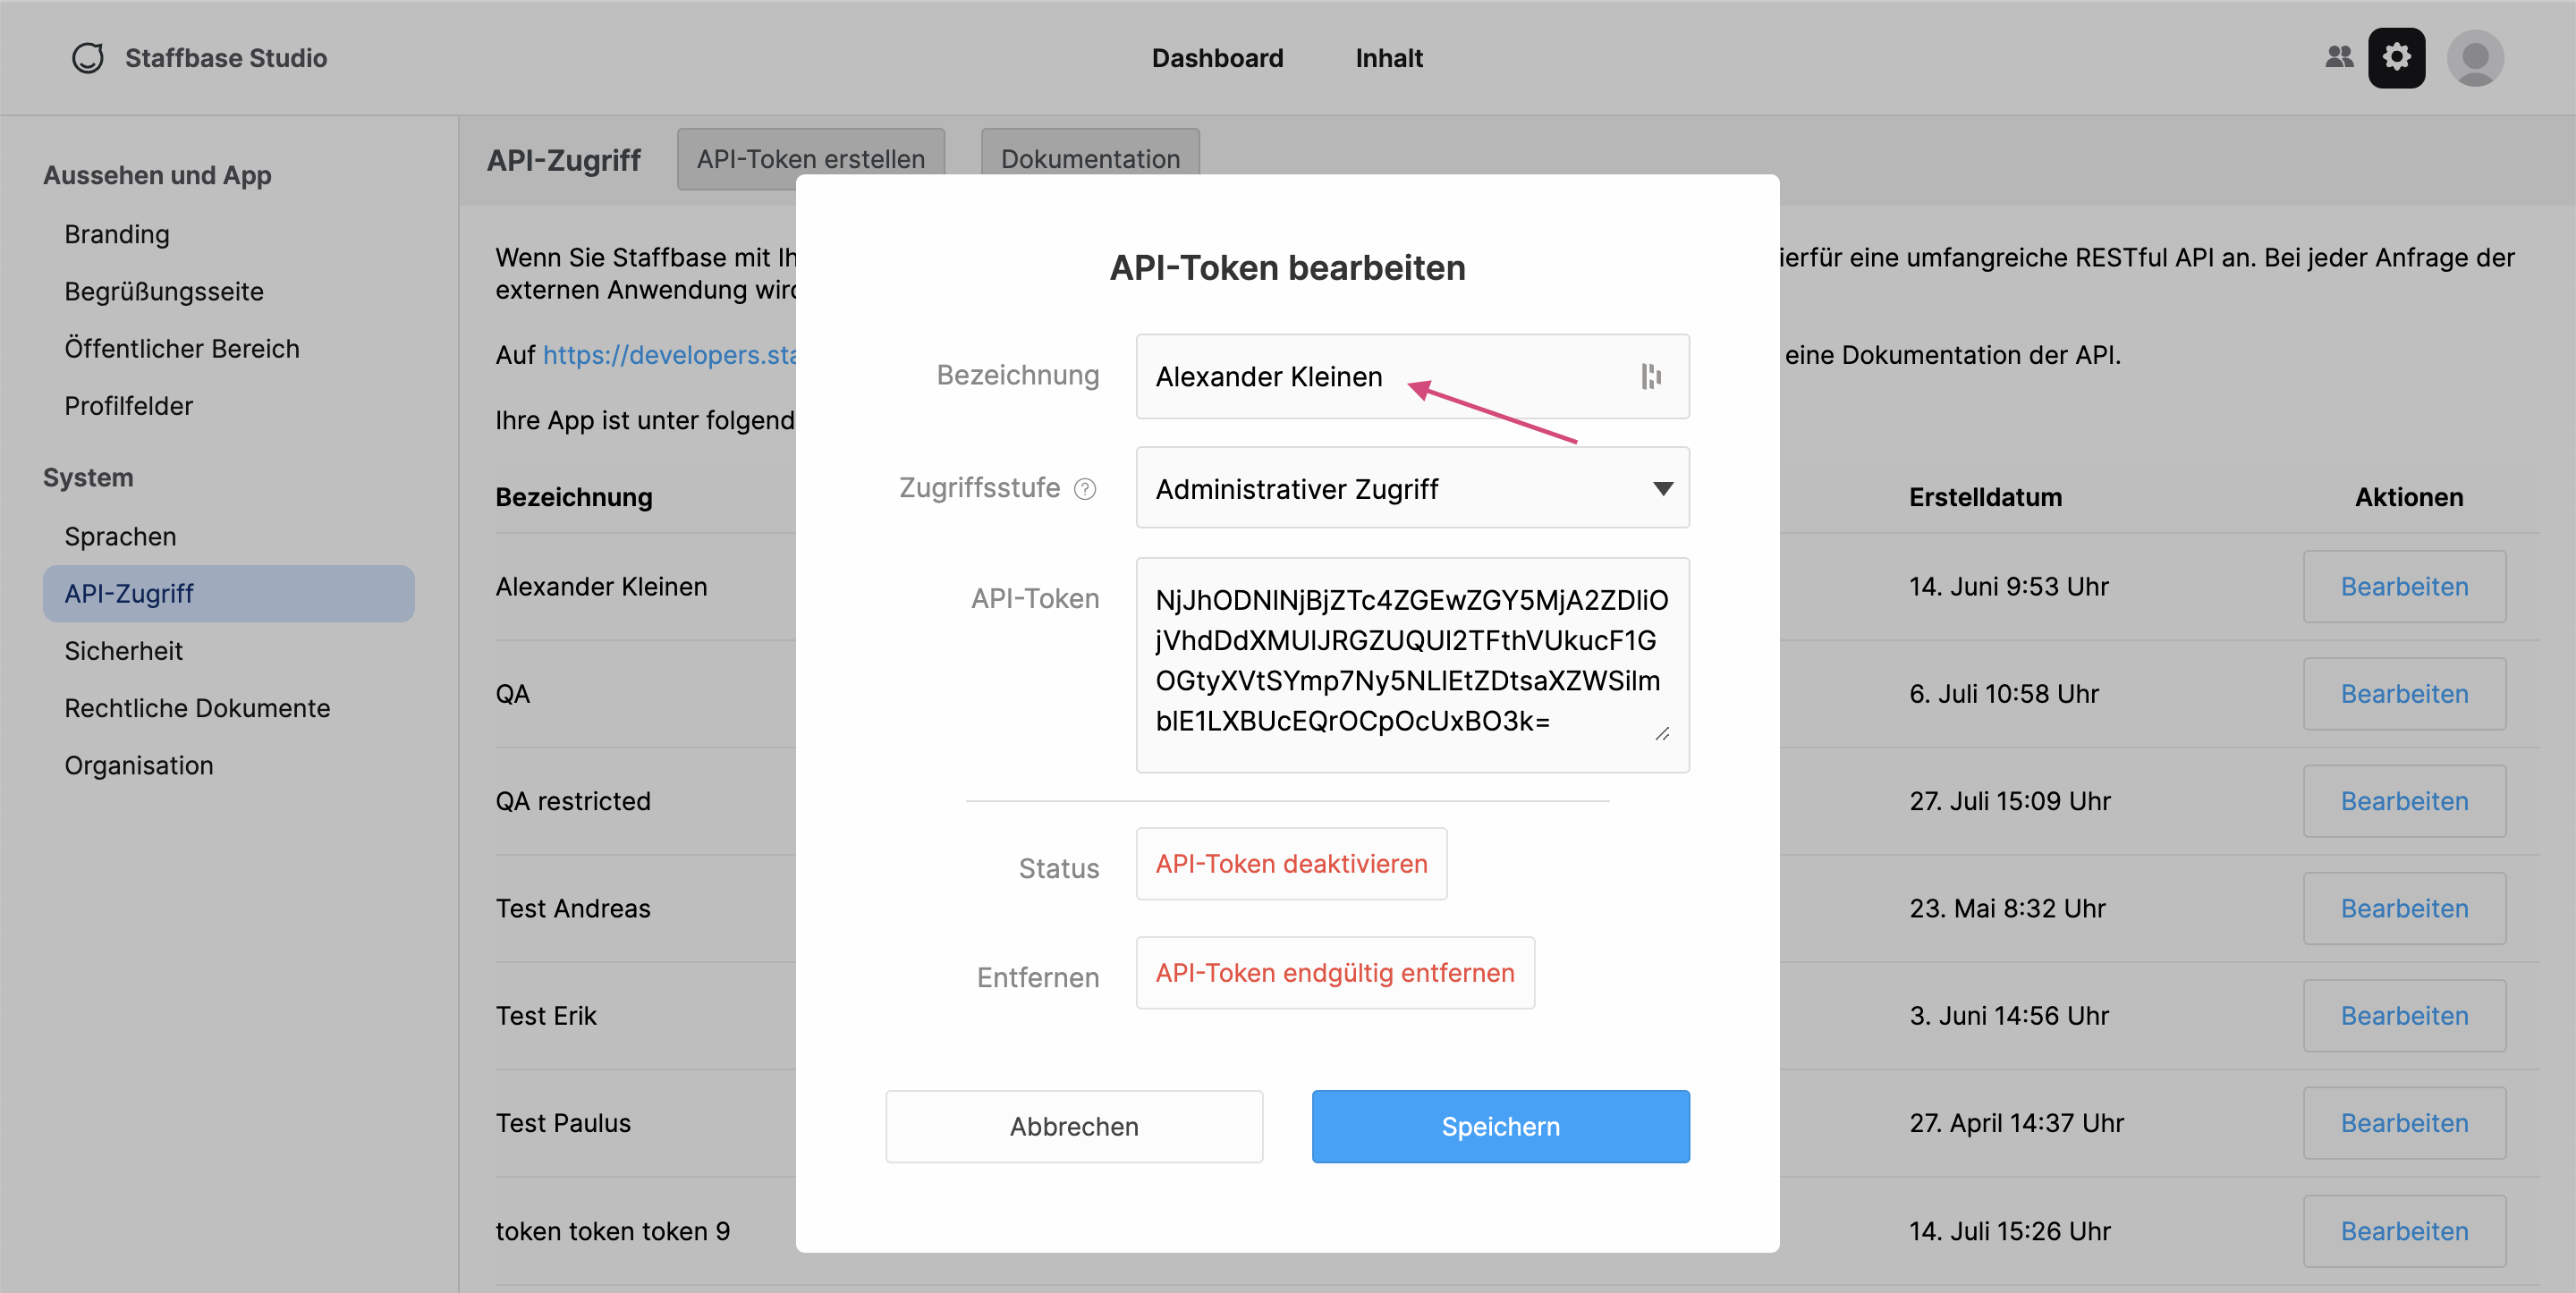
Task: Open the settings gear icon
Action: click(x=2396, y=57)
